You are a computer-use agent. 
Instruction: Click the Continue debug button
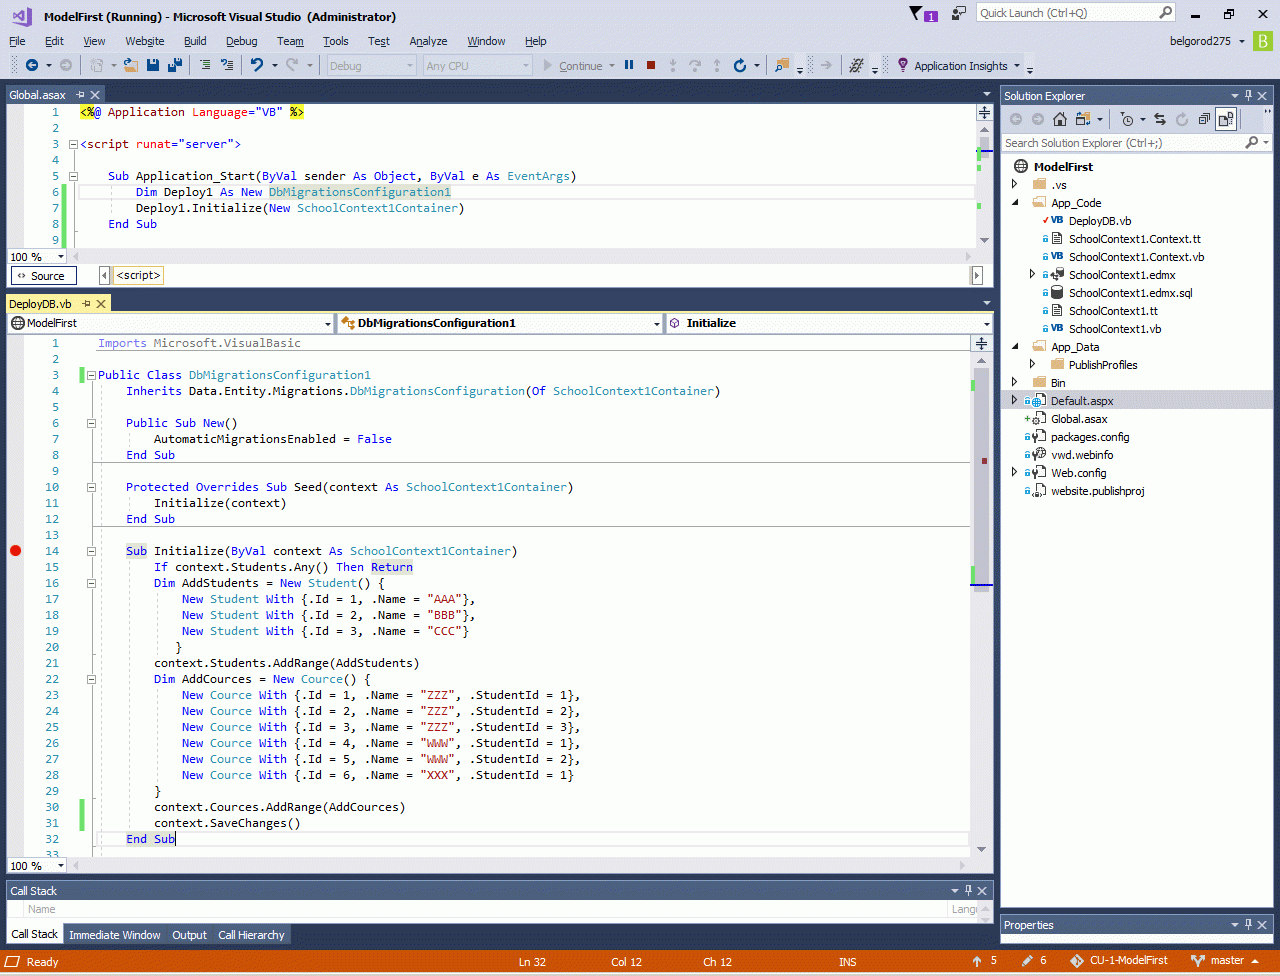tap(573, 66)
